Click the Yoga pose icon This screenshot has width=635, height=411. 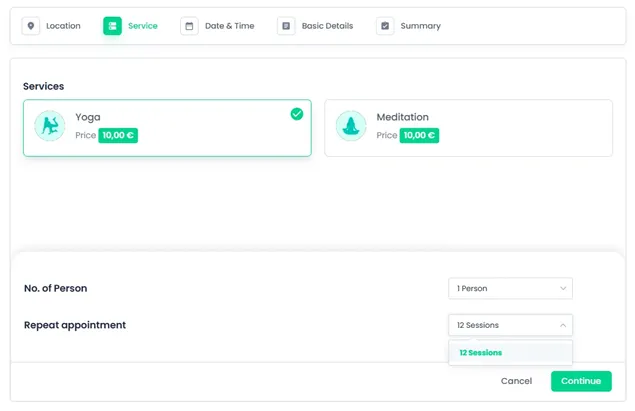[50, 126]
